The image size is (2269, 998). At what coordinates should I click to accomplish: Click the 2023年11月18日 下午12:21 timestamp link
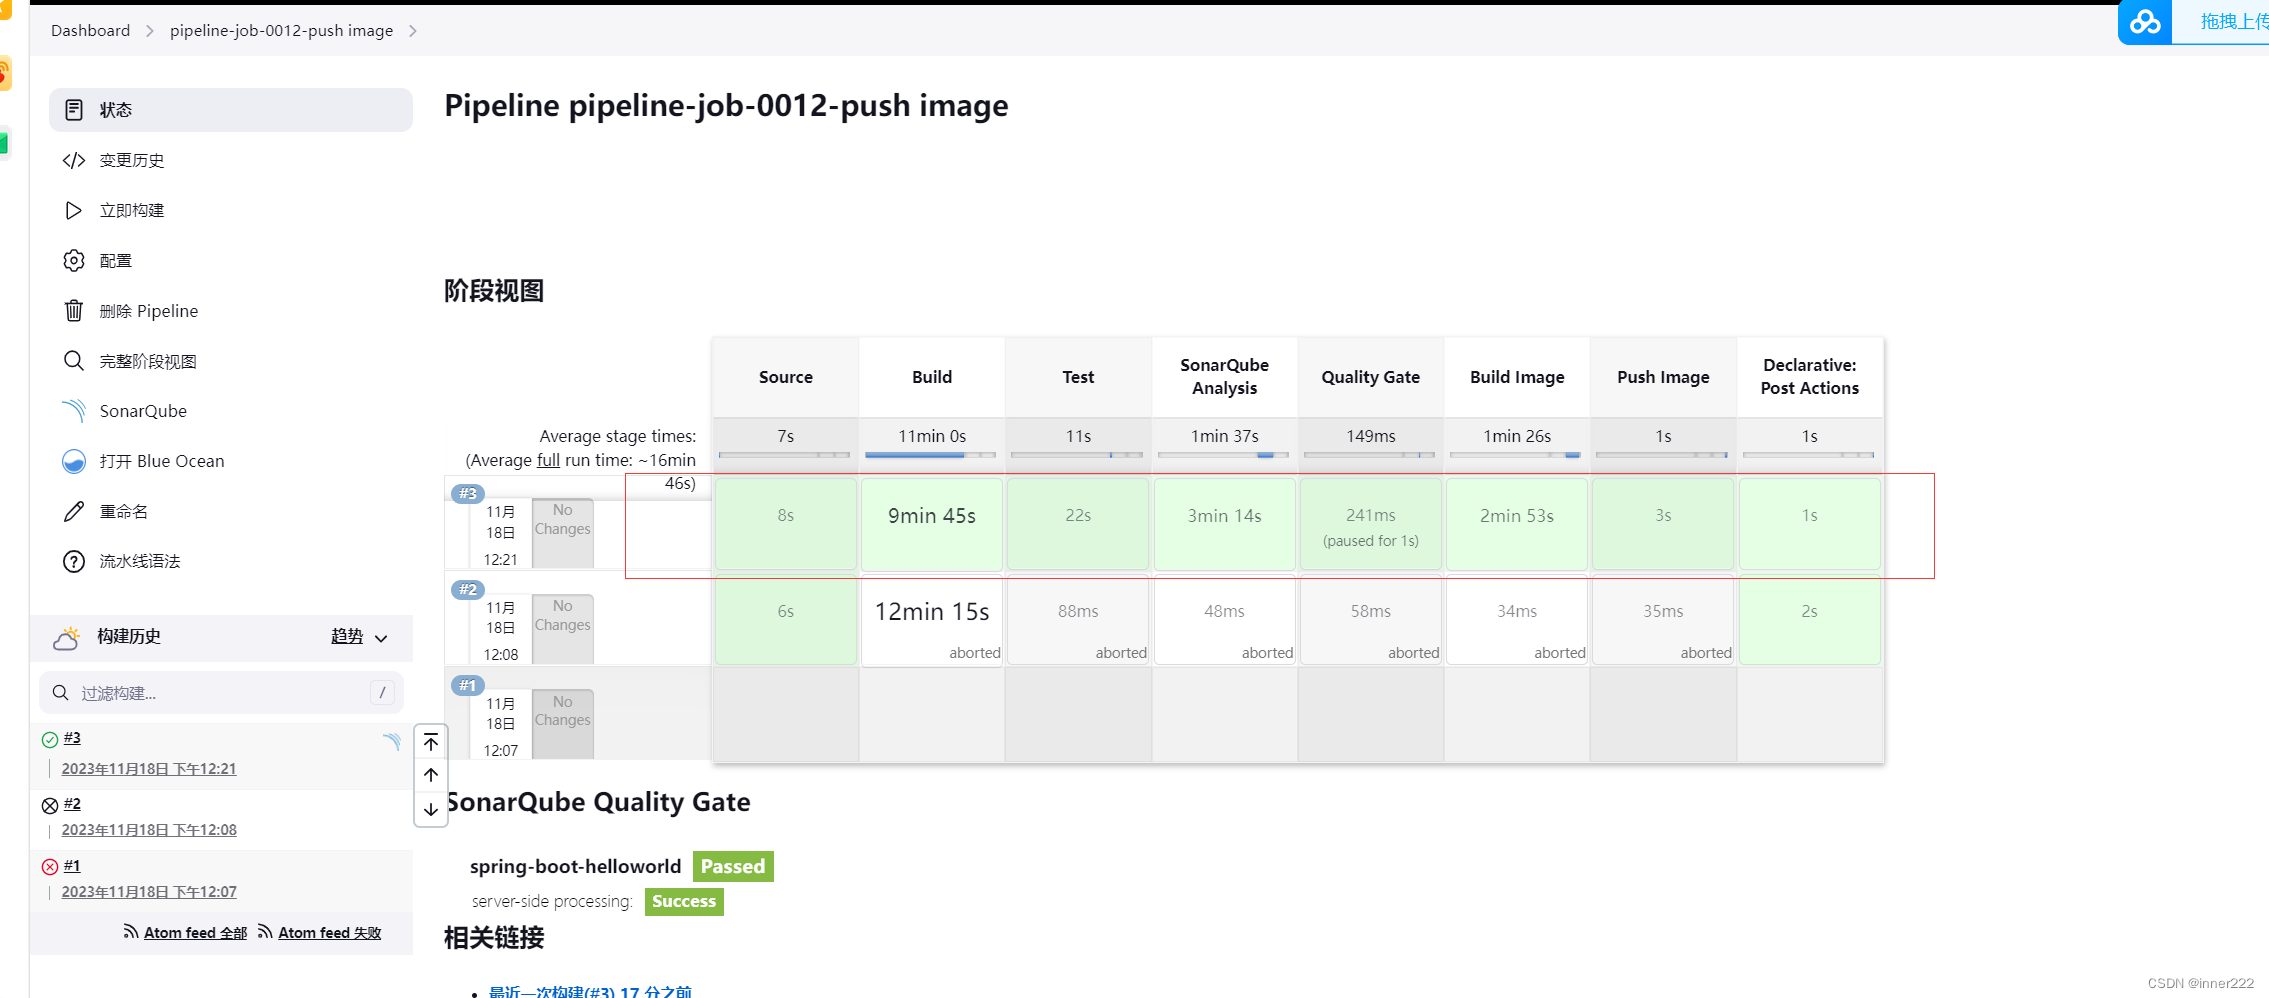pyautogui.click(x=149, y=769)
